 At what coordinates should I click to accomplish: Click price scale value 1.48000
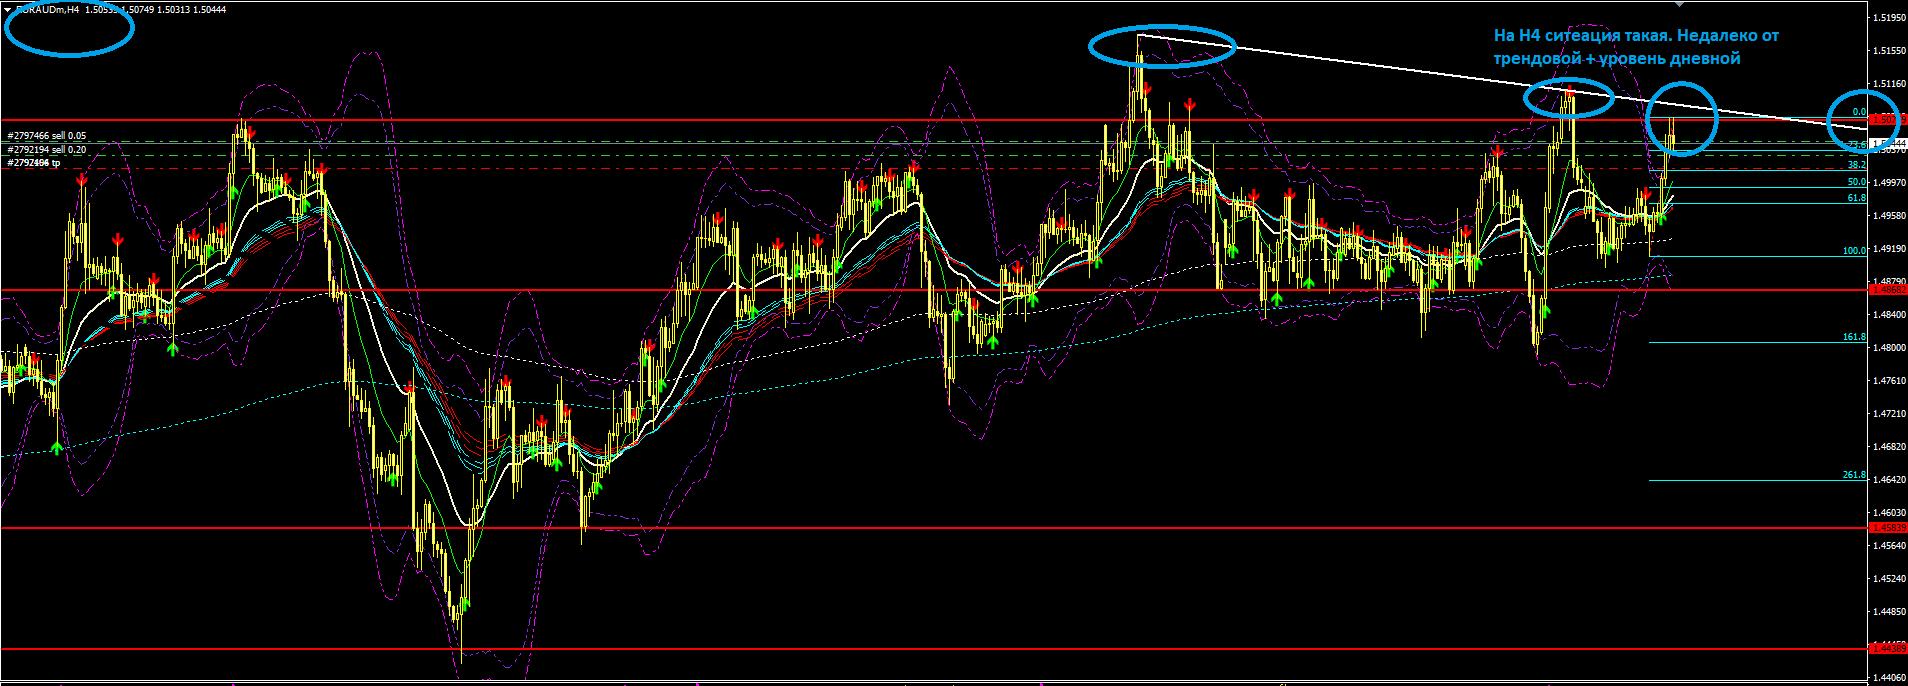(1889, 347)
